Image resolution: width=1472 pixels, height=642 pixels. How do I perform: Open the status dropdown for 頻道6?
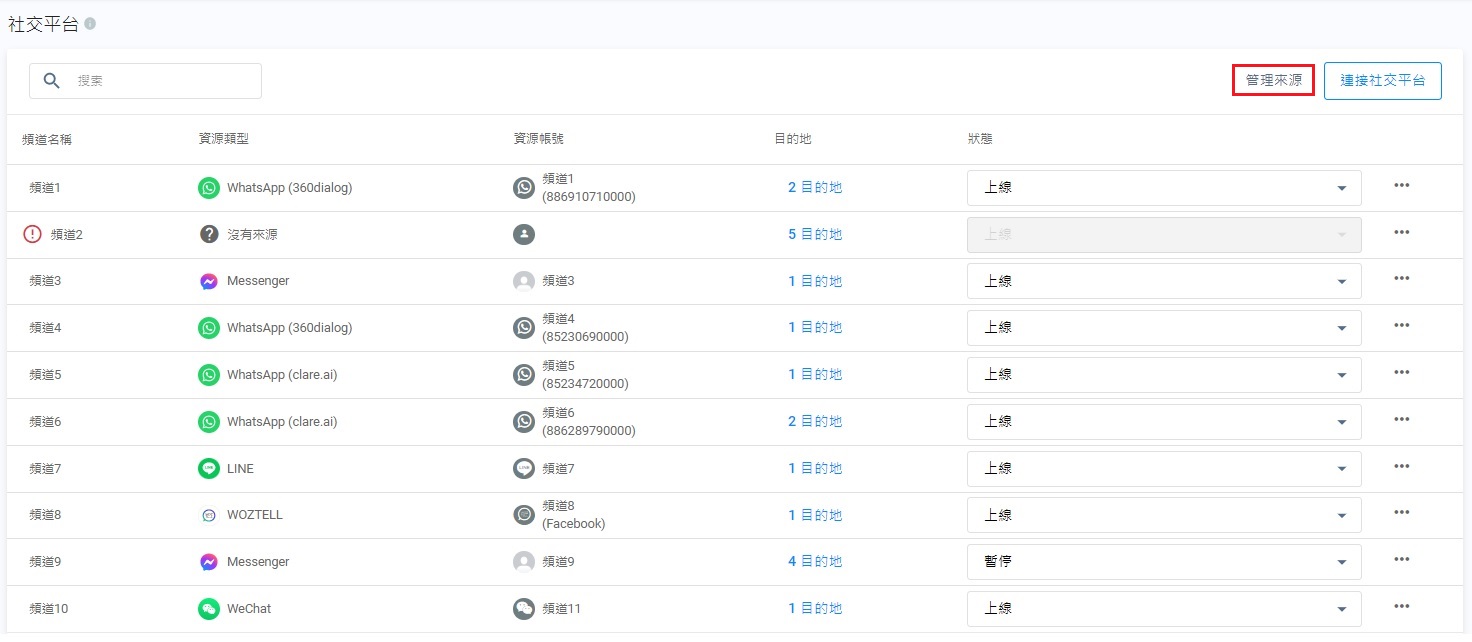(x=1163, y=422)
